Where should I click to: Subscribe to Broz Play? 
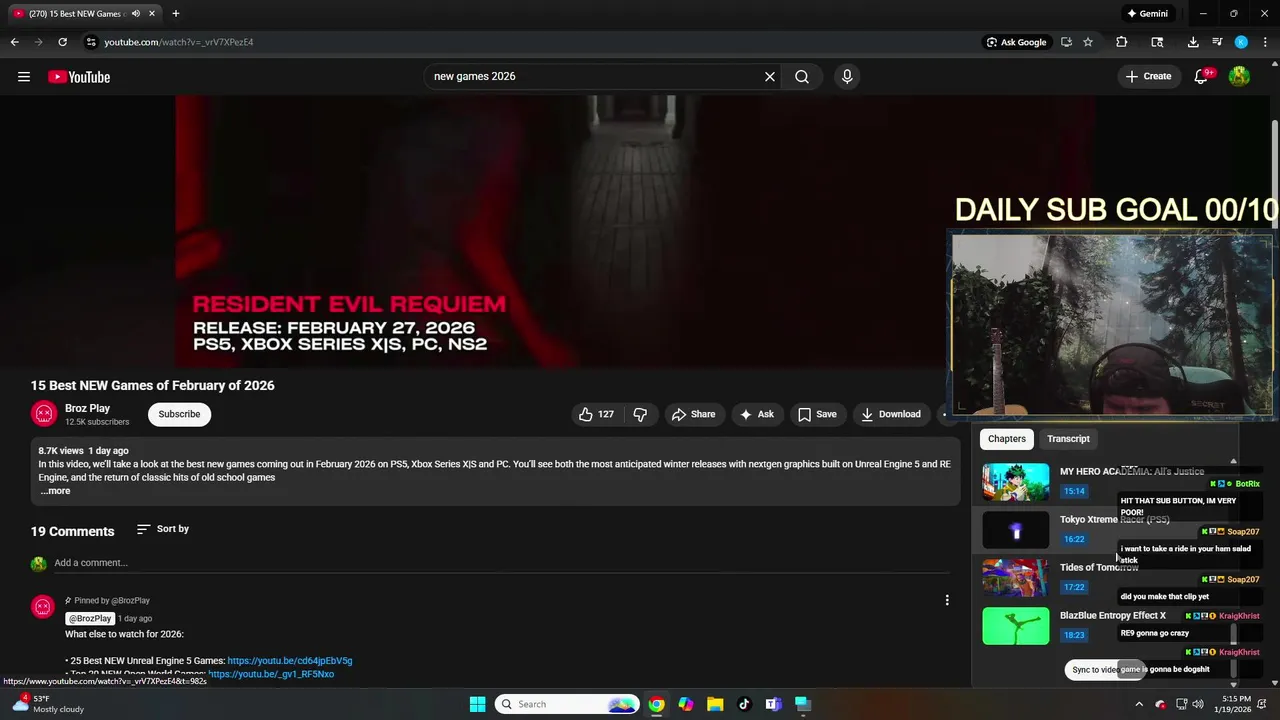[x=179, y=414]
